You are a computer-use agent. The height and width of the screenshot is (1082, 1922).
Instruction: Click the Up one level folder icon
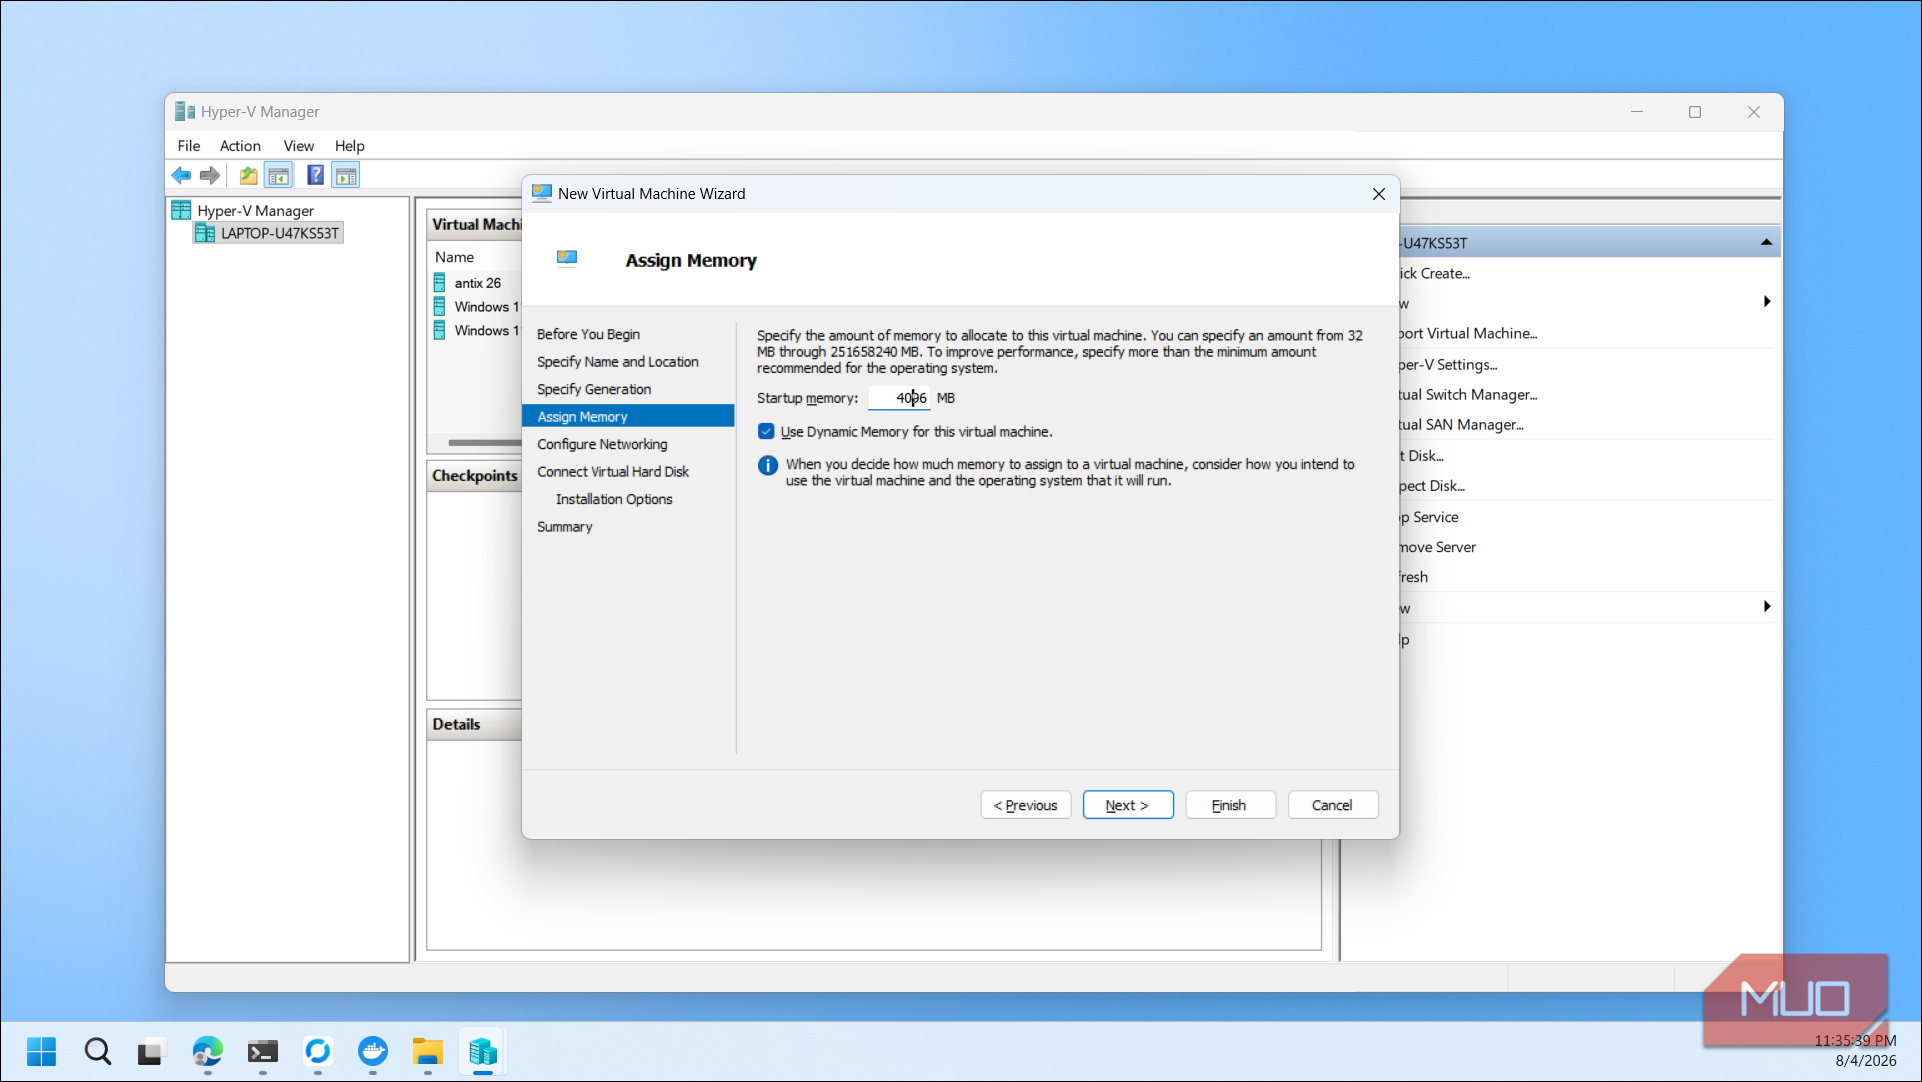click(x=248, y=176)
